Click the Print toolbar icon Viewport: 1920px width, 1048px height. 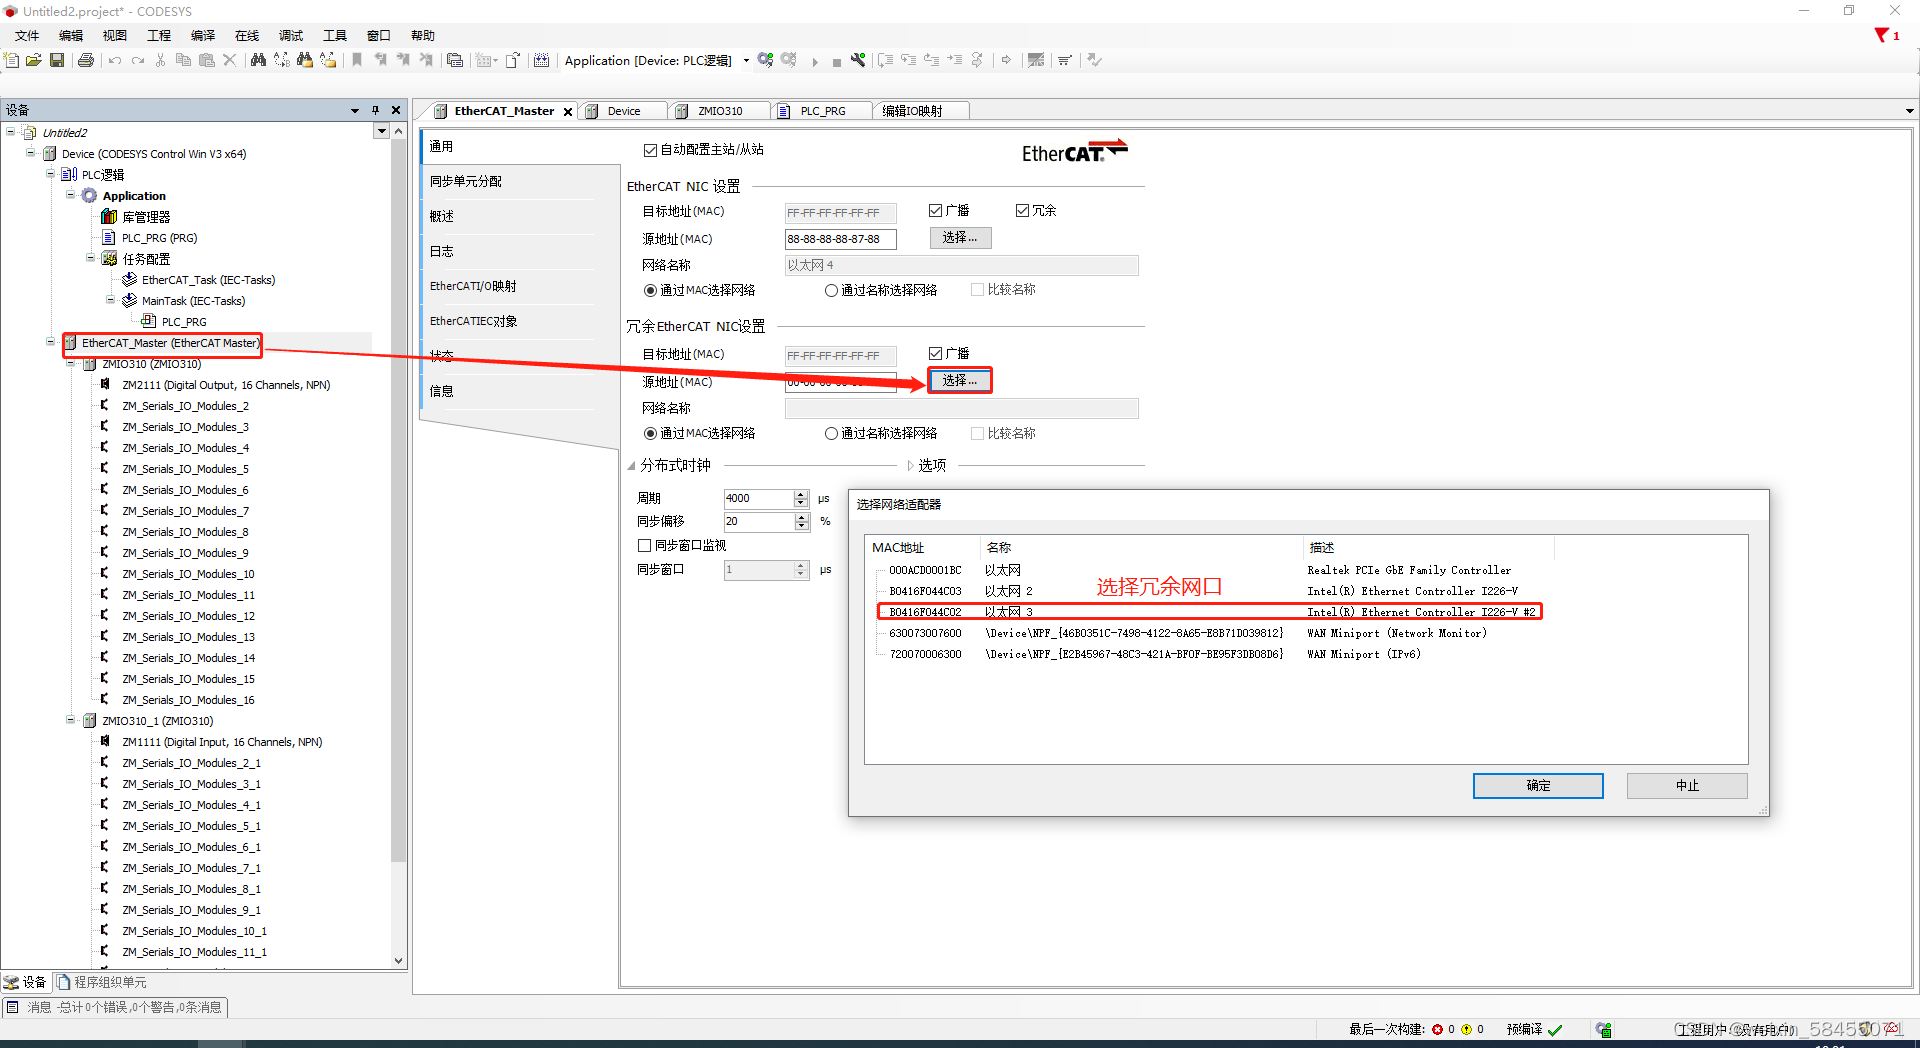coord(85,60)
